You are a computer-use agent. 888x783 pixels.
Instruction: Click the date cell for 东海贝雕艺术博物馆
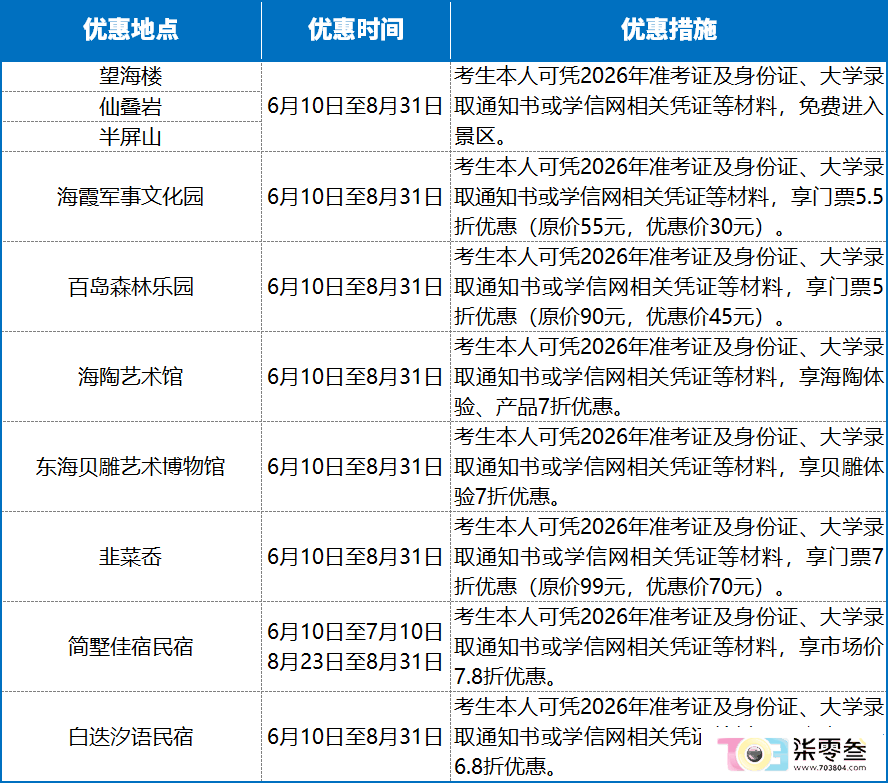tap(355, 467)
